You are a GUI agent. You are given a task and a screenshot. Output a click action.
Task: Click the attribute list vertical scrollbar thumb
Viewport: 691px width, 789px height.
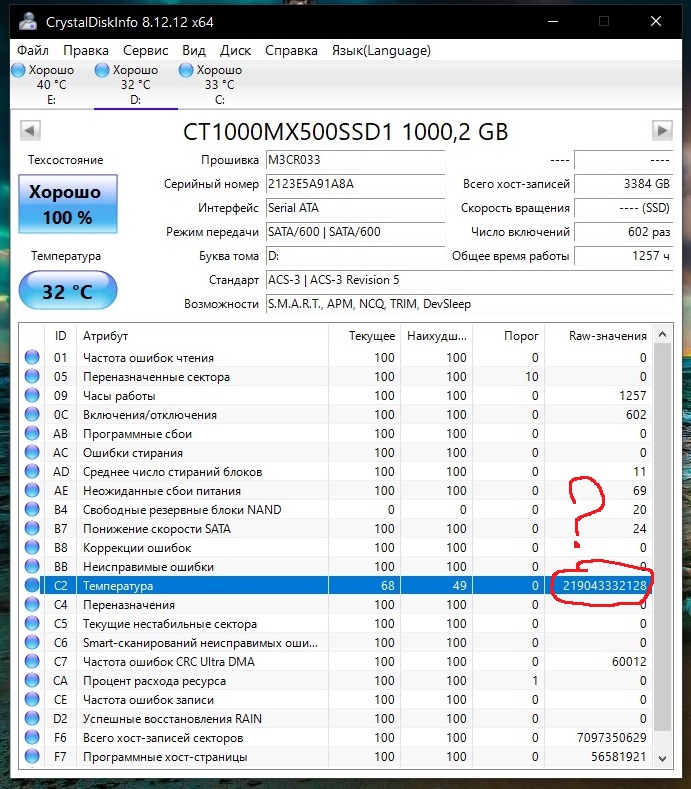click(x=662, y=537)
